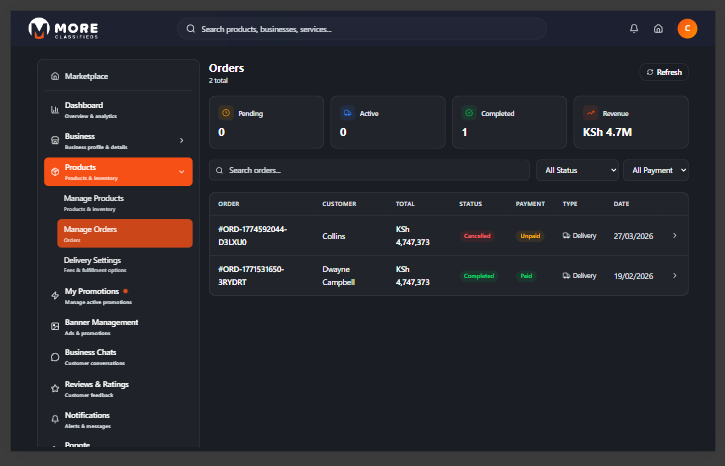Click the notification bell icon in header
Screen dimensions: 725x466
(634, 29)
